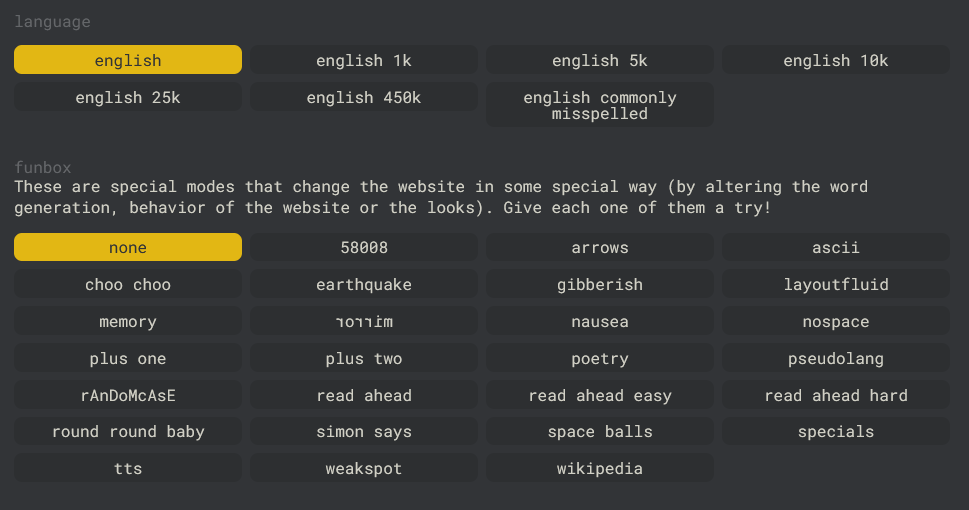Viewport: 969px width, 510px height.
Task: Choose english 5k language
Action: pos(599,60)
